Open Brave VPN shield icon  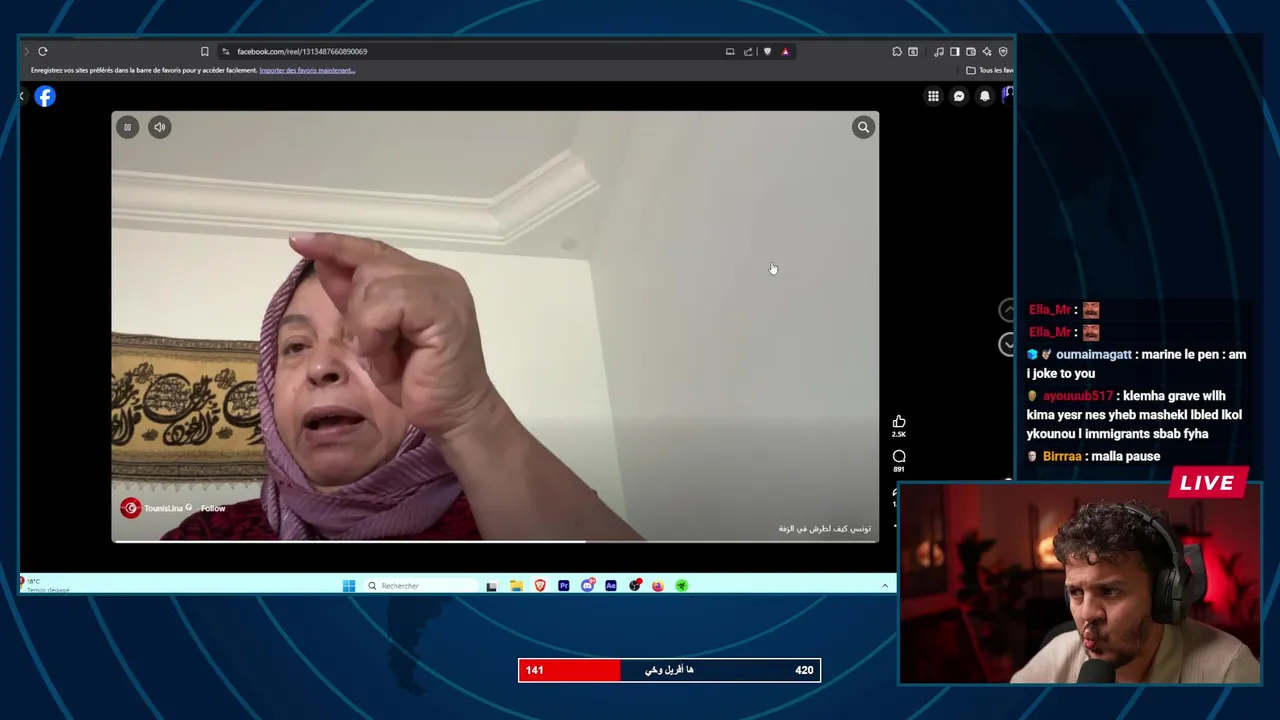pyautogui.click(x=1003, y=51)
